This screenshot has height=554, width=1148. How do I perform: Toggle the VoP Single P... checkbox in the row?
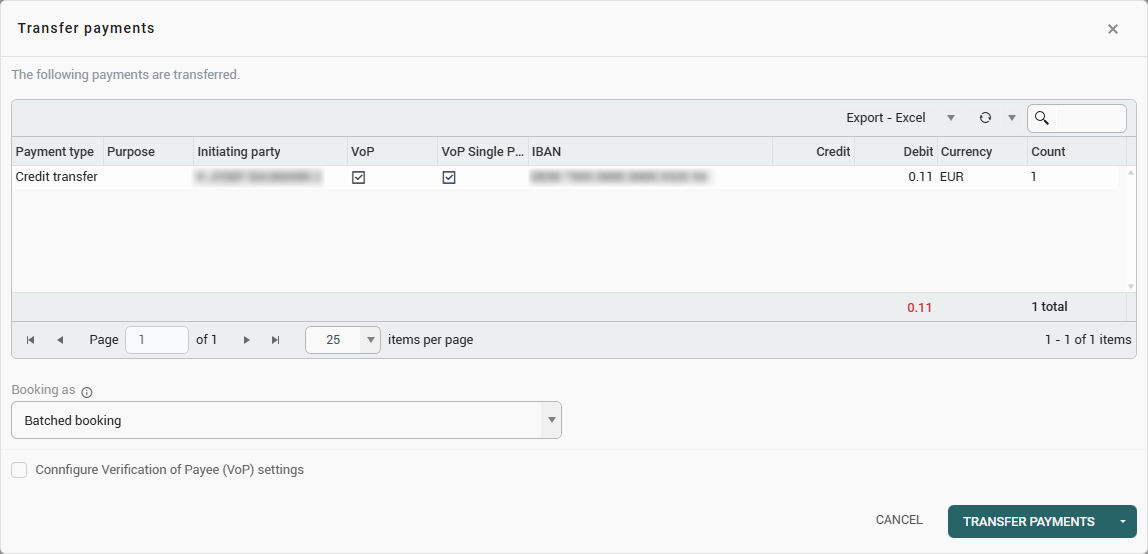point(449,177)
